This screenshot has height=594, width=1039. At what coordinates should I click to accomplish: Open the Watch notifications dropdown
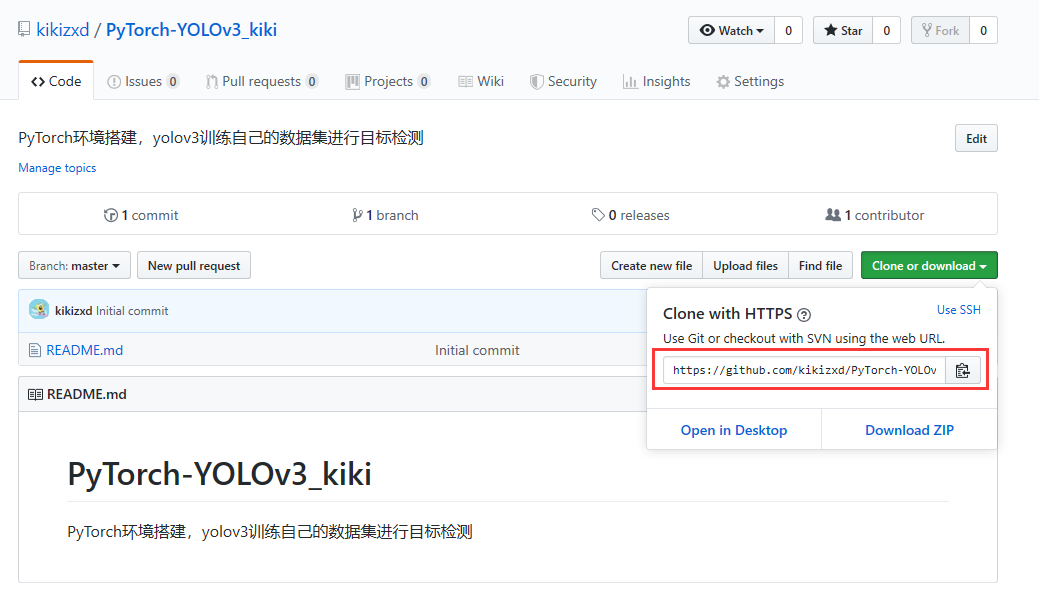(x=732, y=30)
